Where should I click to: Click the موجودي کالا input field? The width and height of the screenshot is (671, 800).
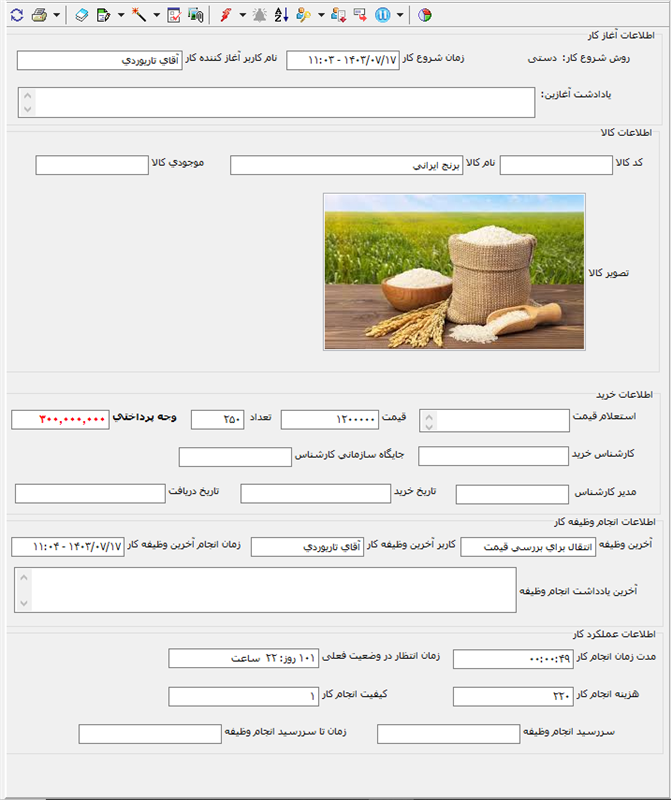point(91,165)
